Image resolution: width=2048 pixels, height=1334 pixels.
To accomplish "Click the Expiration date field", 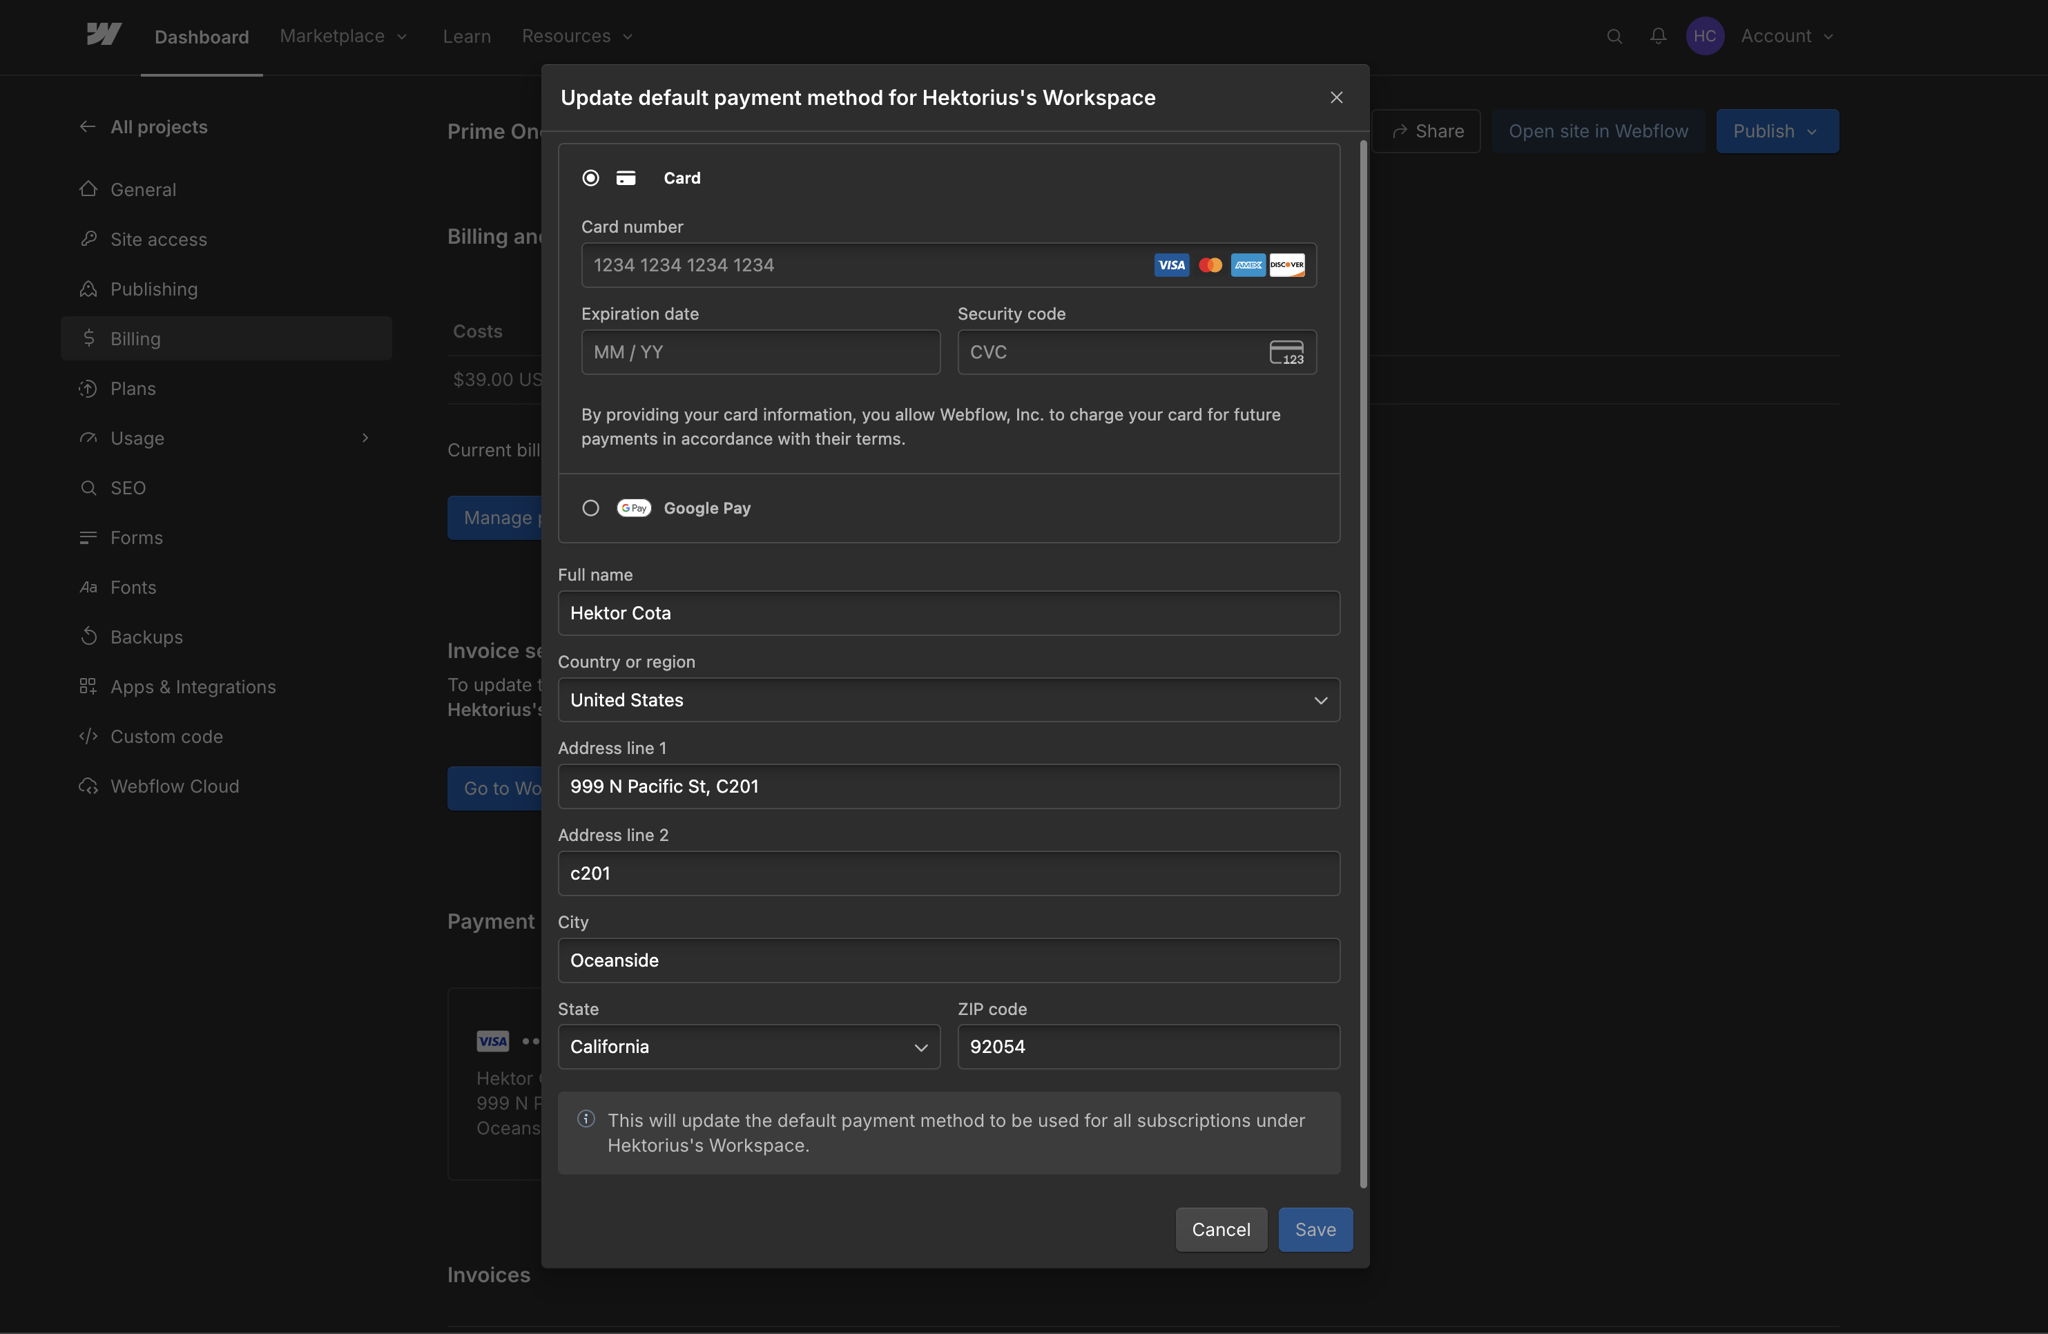I will (761, 352).
